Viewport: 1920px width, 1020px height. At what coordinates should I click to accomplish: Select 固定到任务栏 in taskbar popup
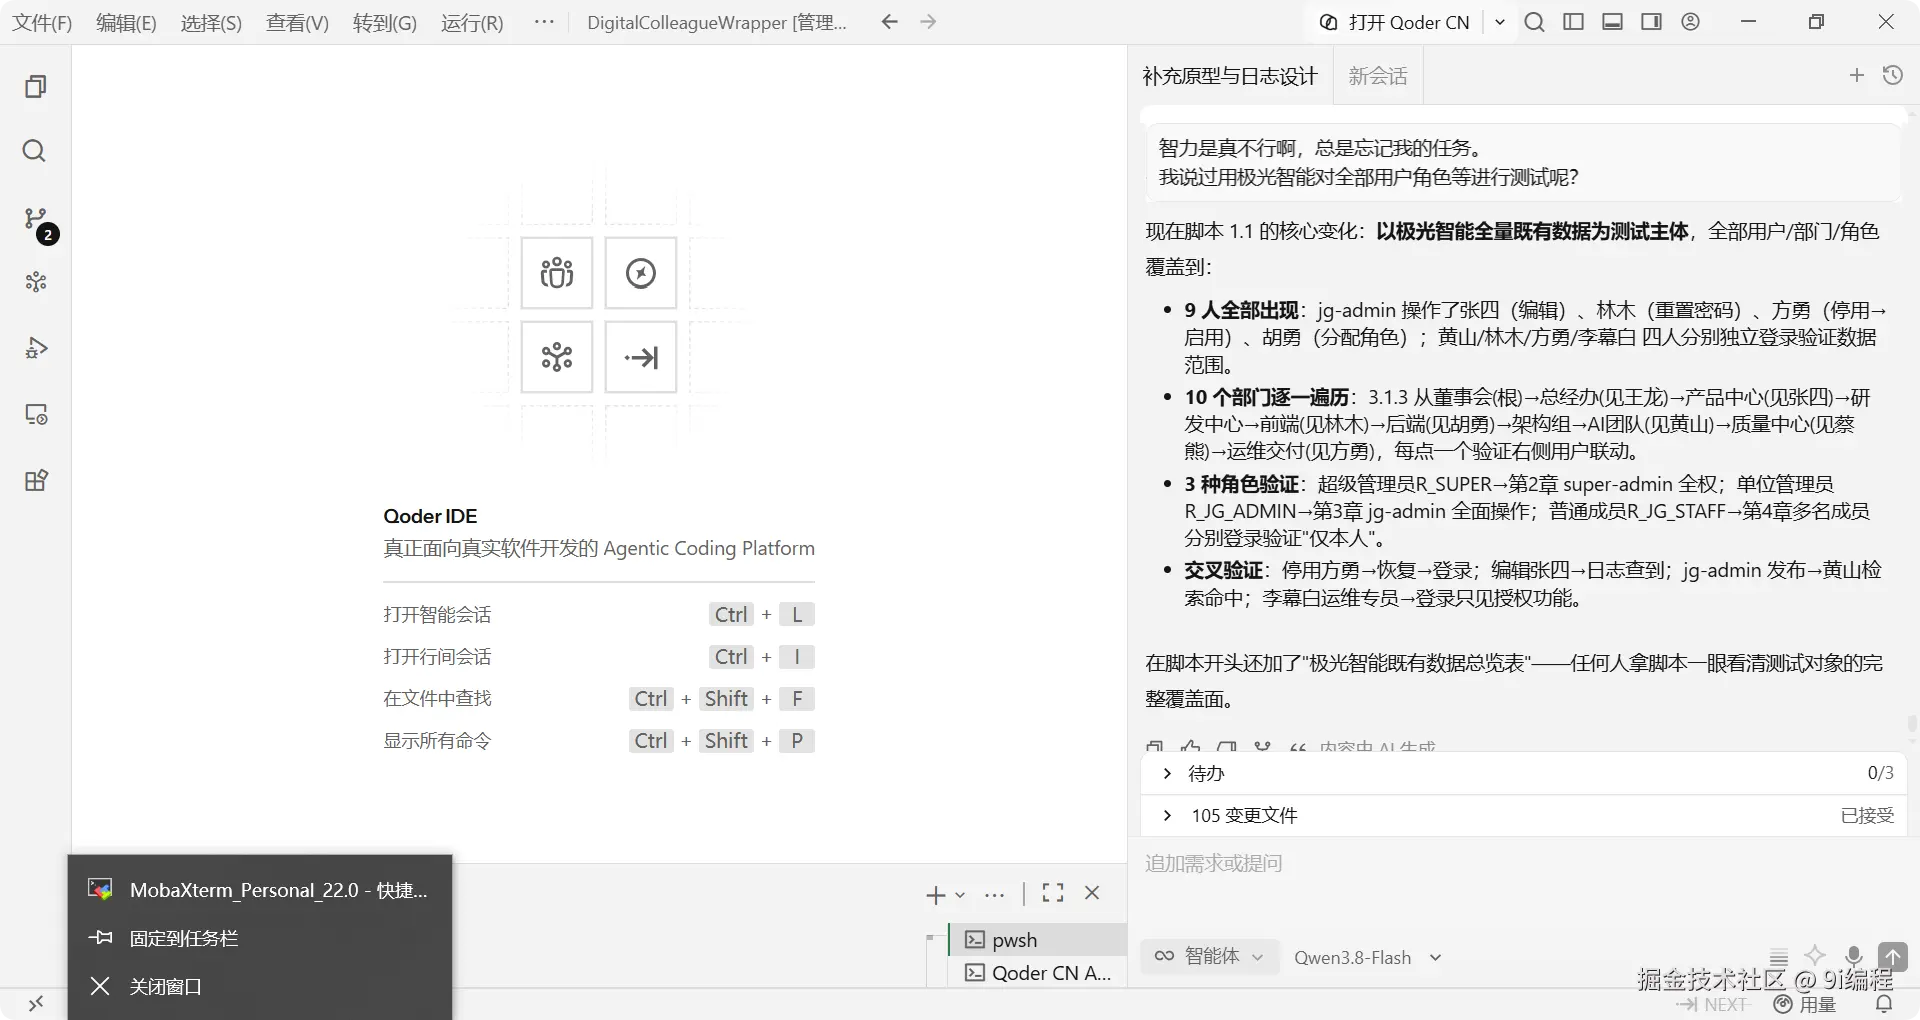[260, 938]
